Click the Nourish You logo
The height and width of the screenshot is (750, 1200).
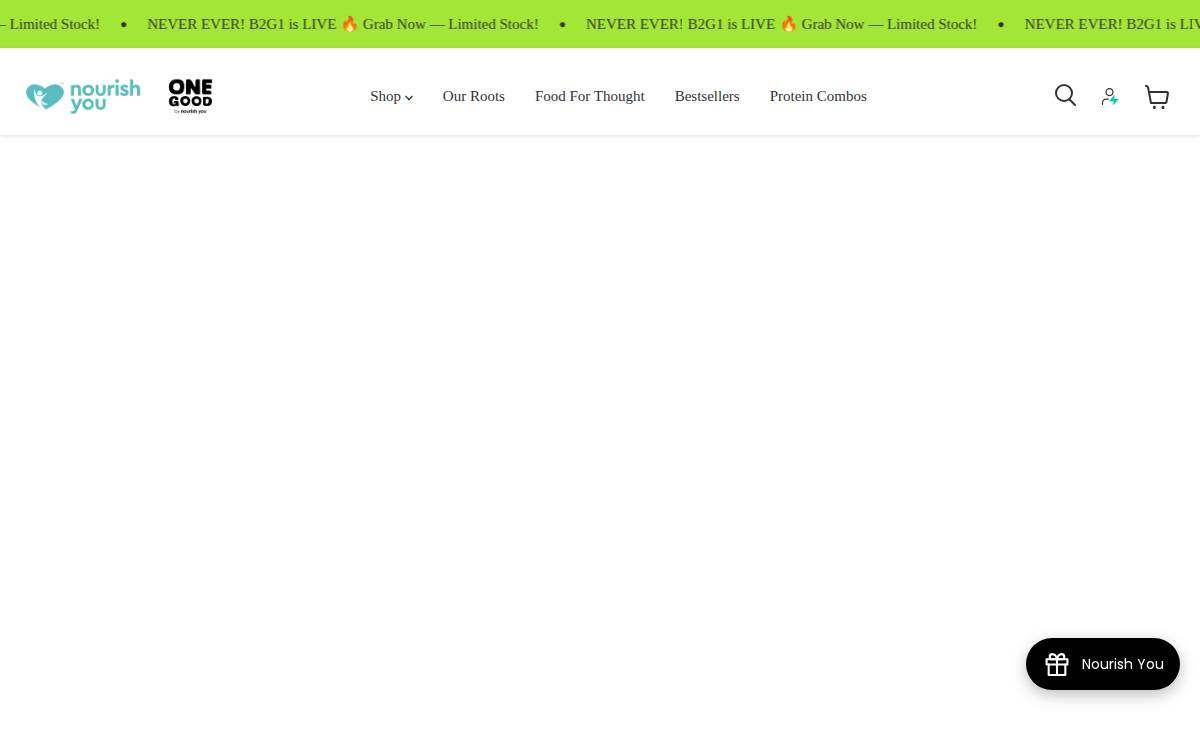83,97
